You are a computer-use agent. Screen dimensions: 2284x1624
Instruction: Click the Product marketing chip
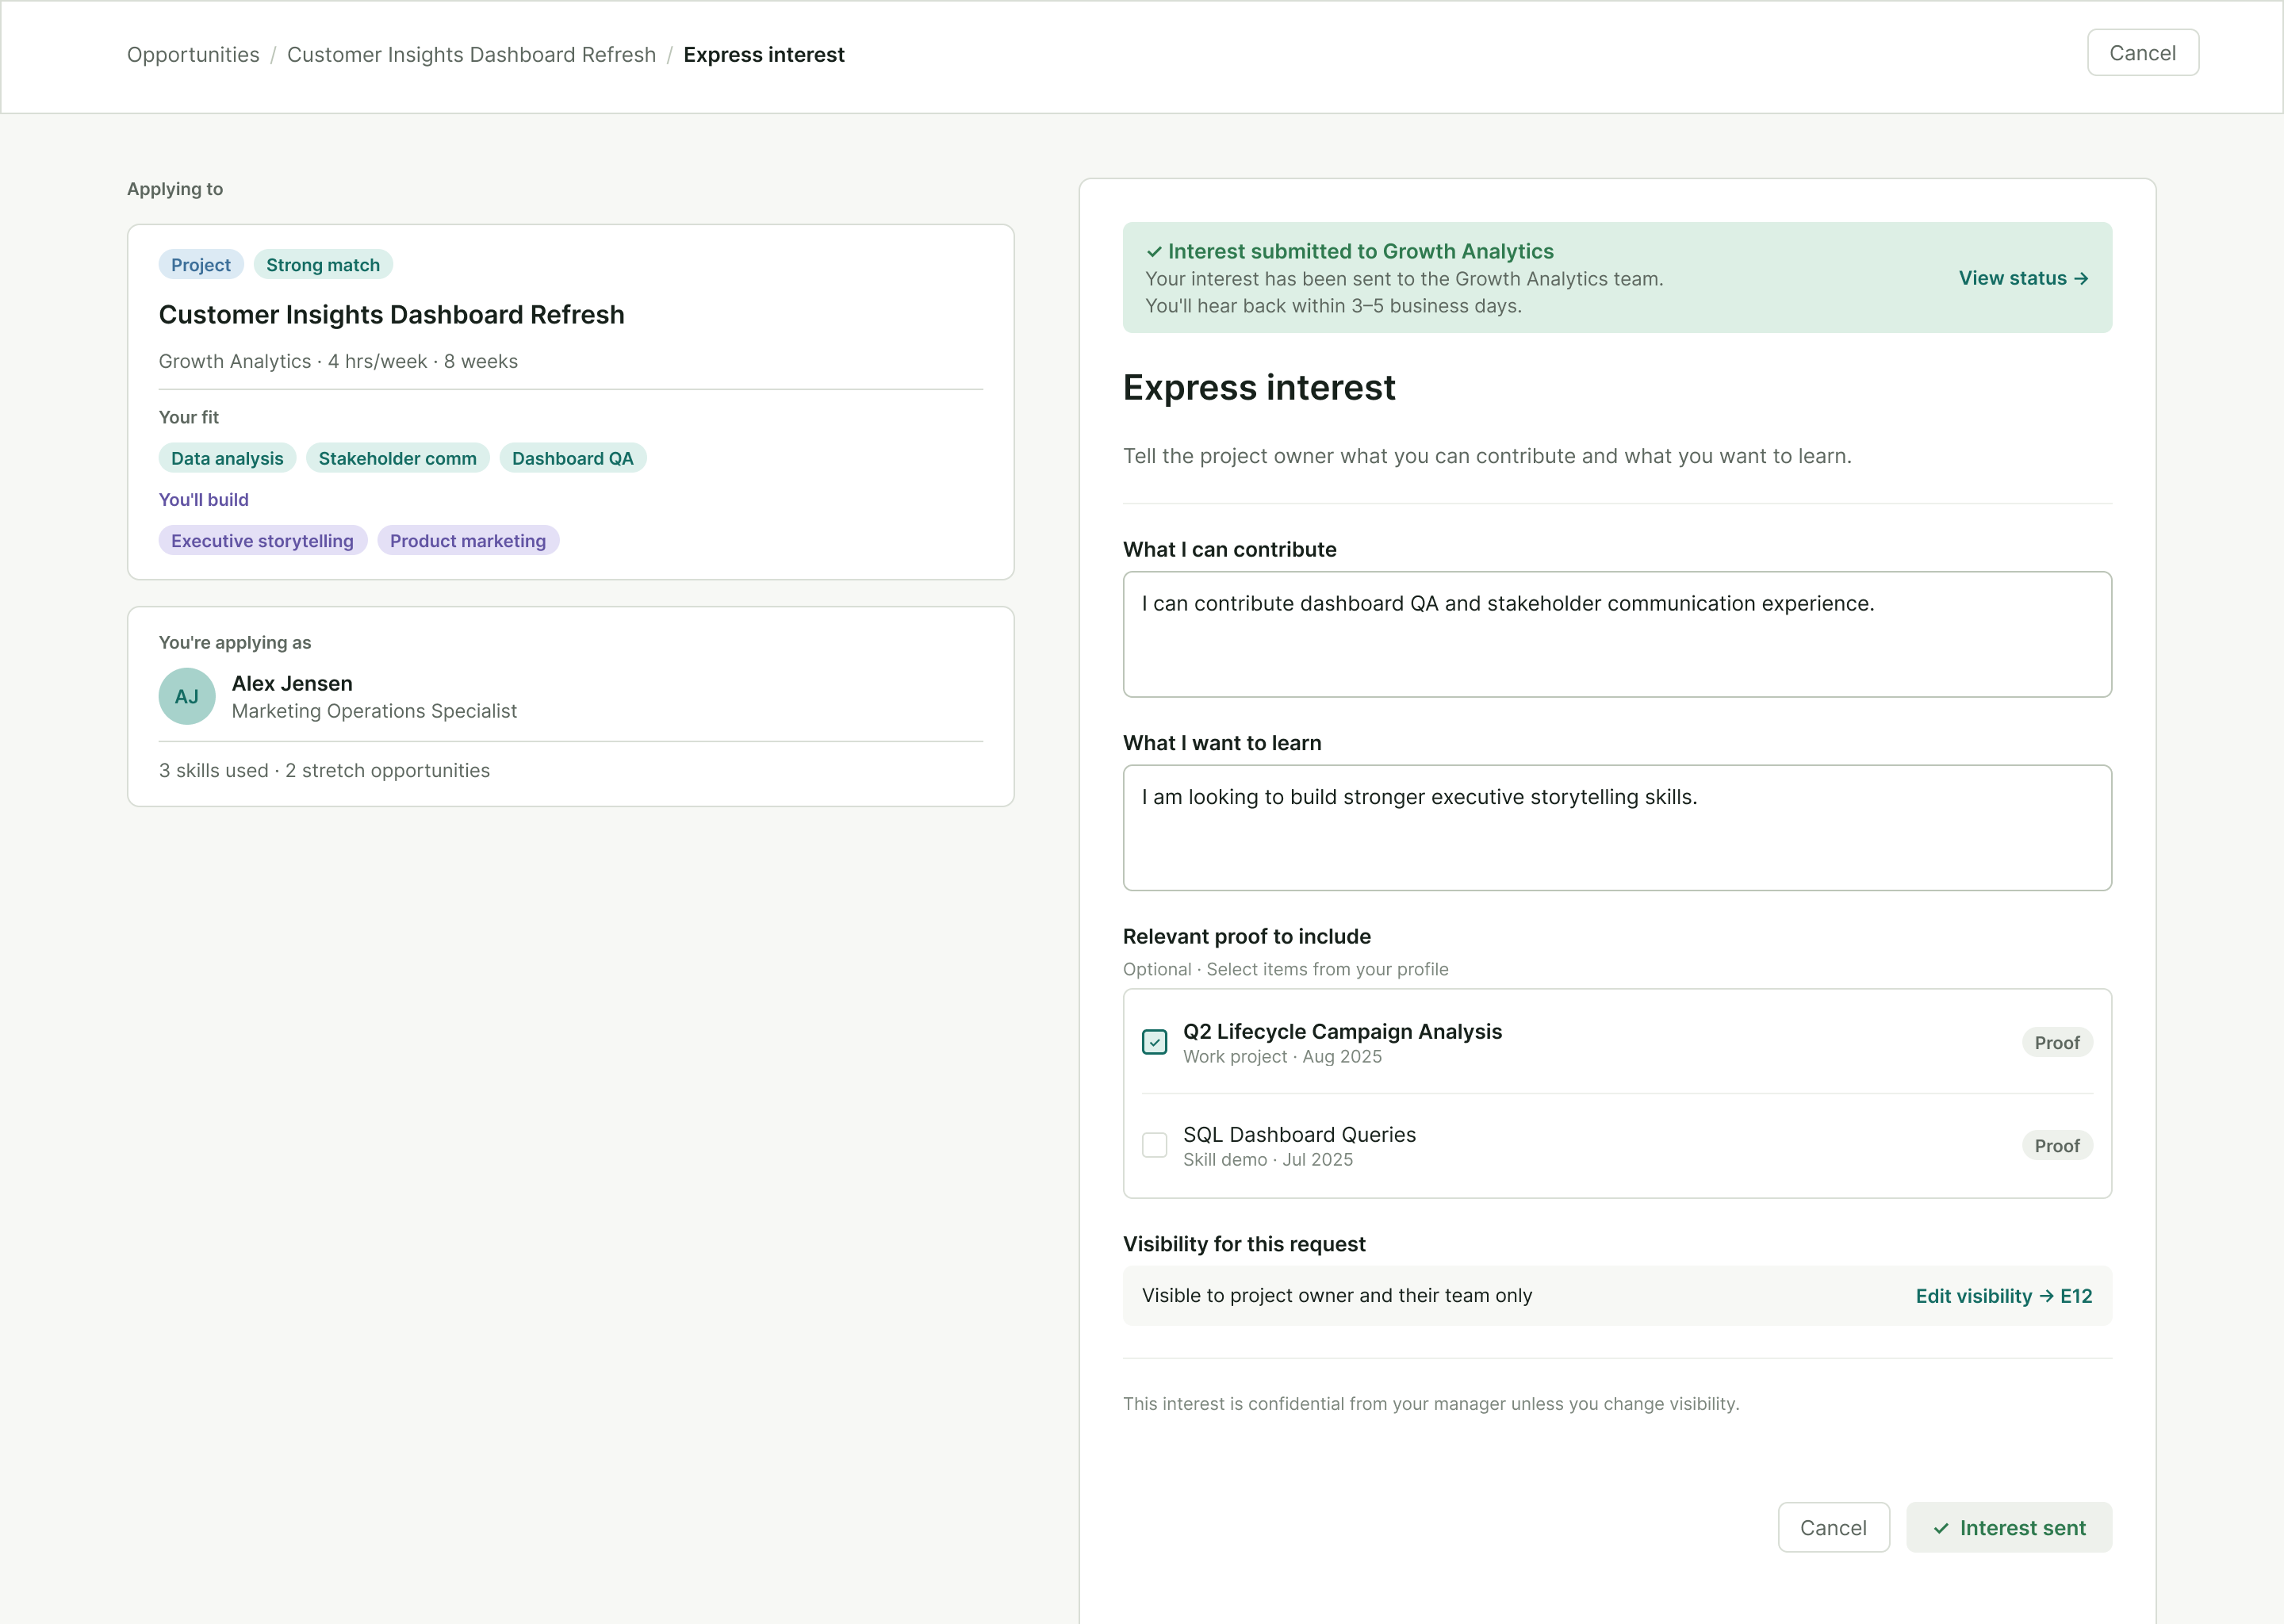tap(468, 541)
